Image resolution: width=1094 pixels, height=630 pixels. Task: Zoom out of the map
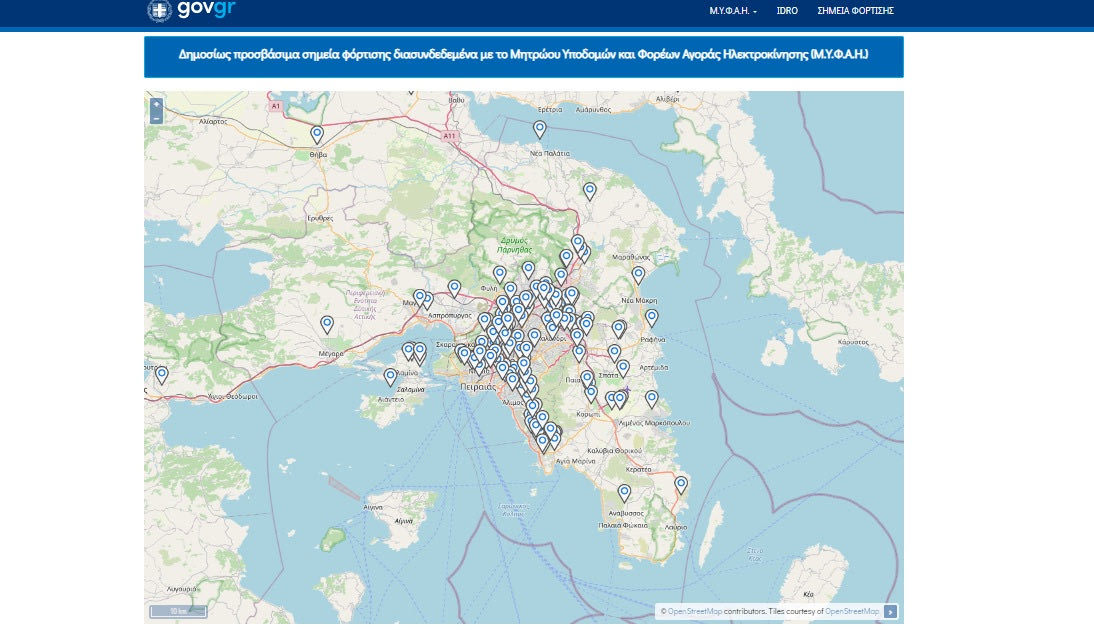(x=156, y=117)
